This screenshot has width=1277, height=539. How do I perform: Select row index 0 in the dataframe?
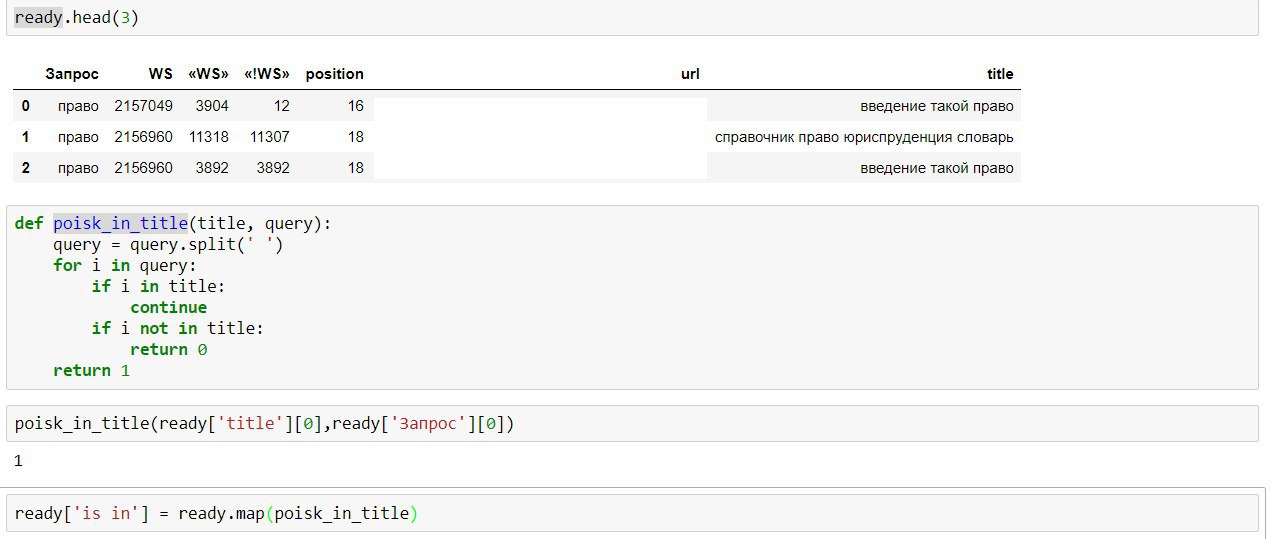point(26,106)
